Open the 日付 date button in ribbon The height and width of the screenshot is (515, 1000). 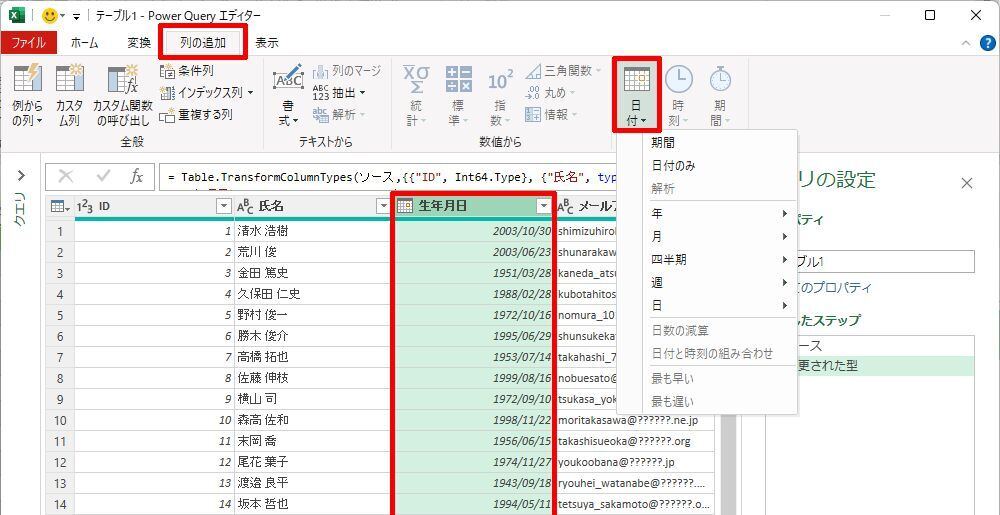[x=636, y=95]
